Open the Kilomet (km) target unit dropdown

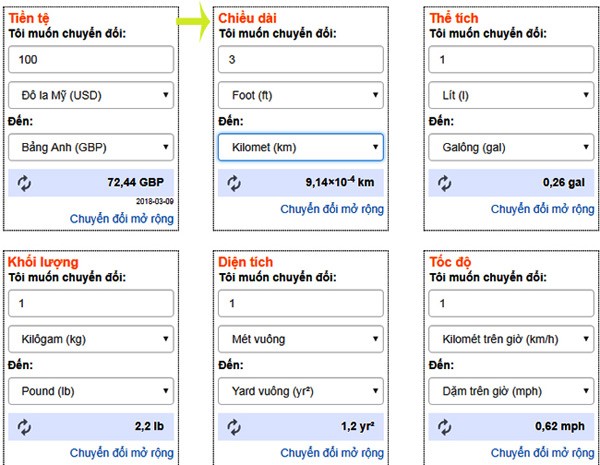click(301, 148)
